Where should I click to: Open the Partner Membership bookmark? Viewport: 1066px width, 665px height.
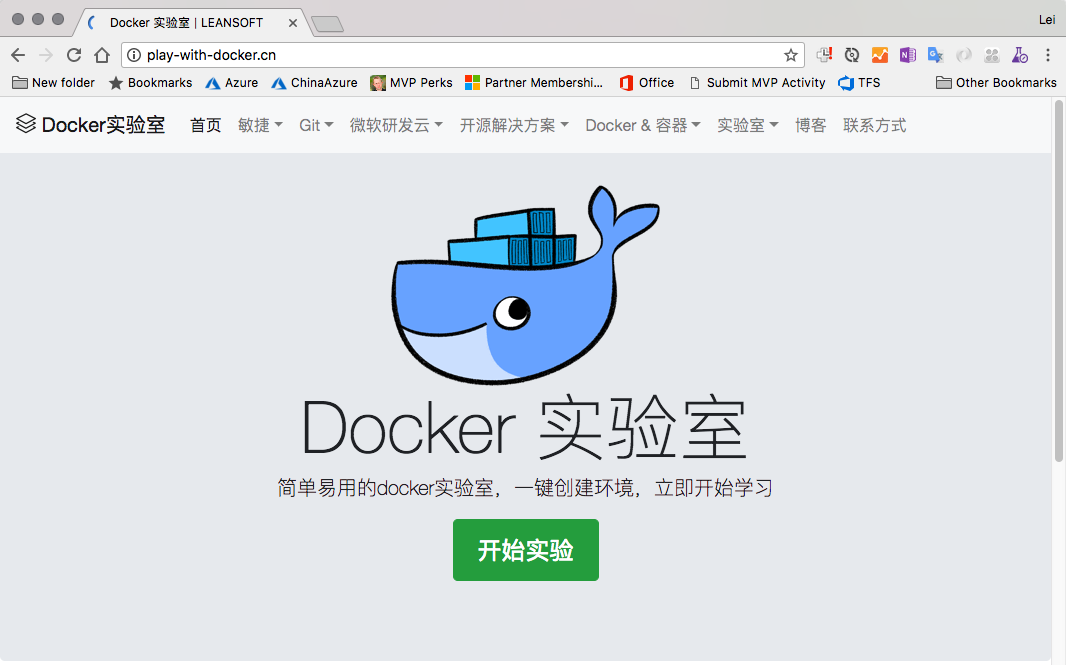click(534, 82)
